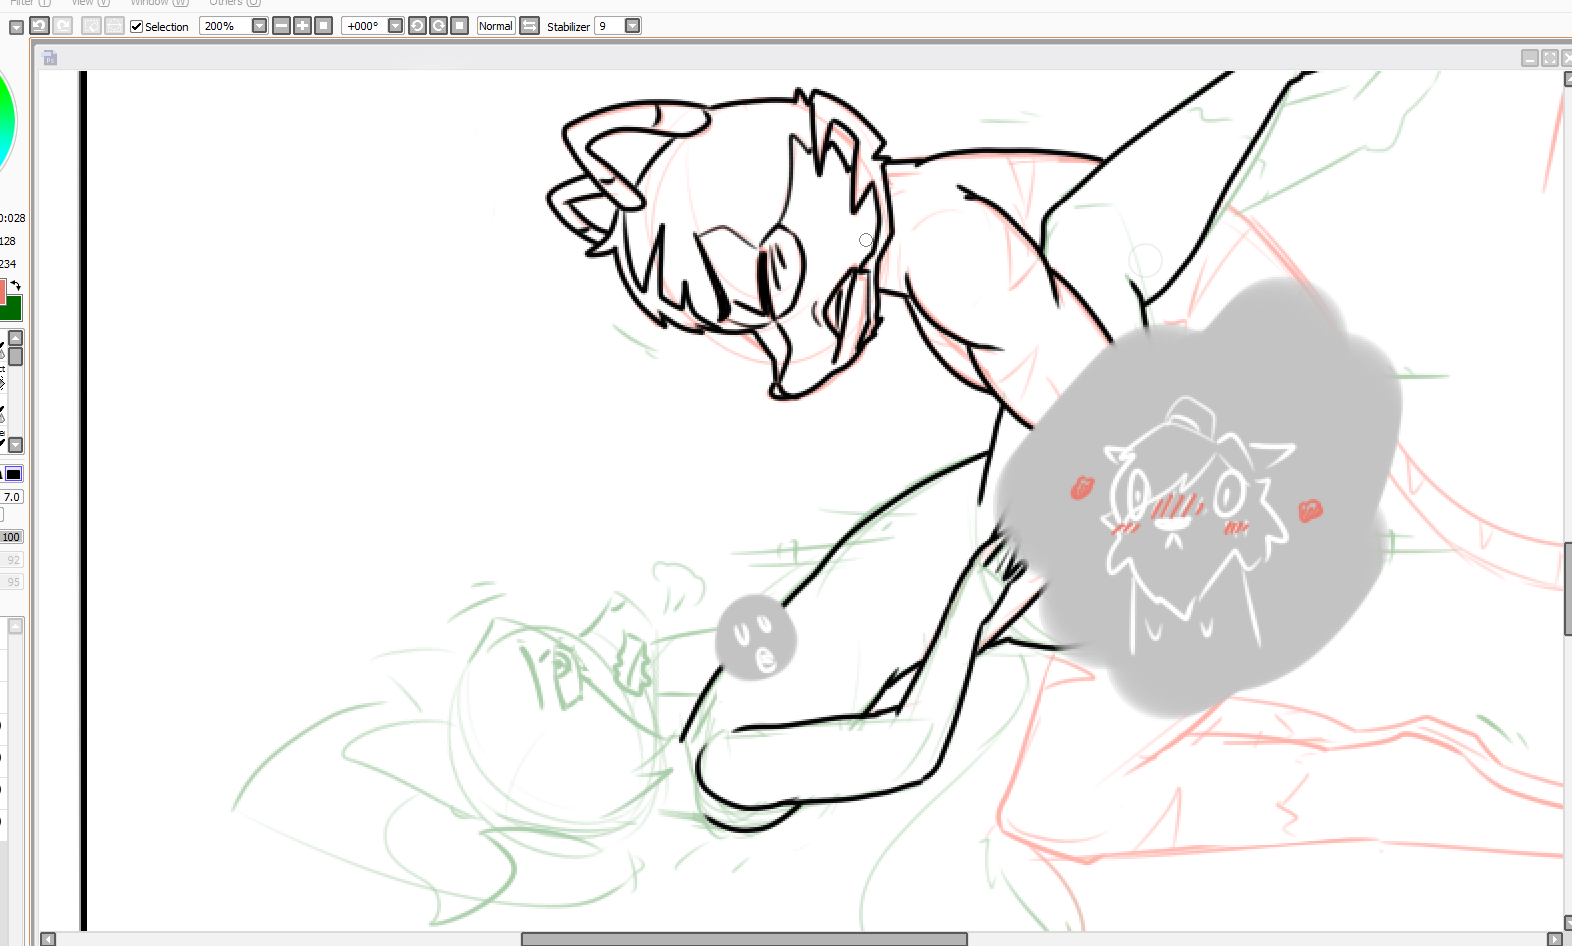
Task: Flip the canvas view horizontally
Action: (529, 26)
